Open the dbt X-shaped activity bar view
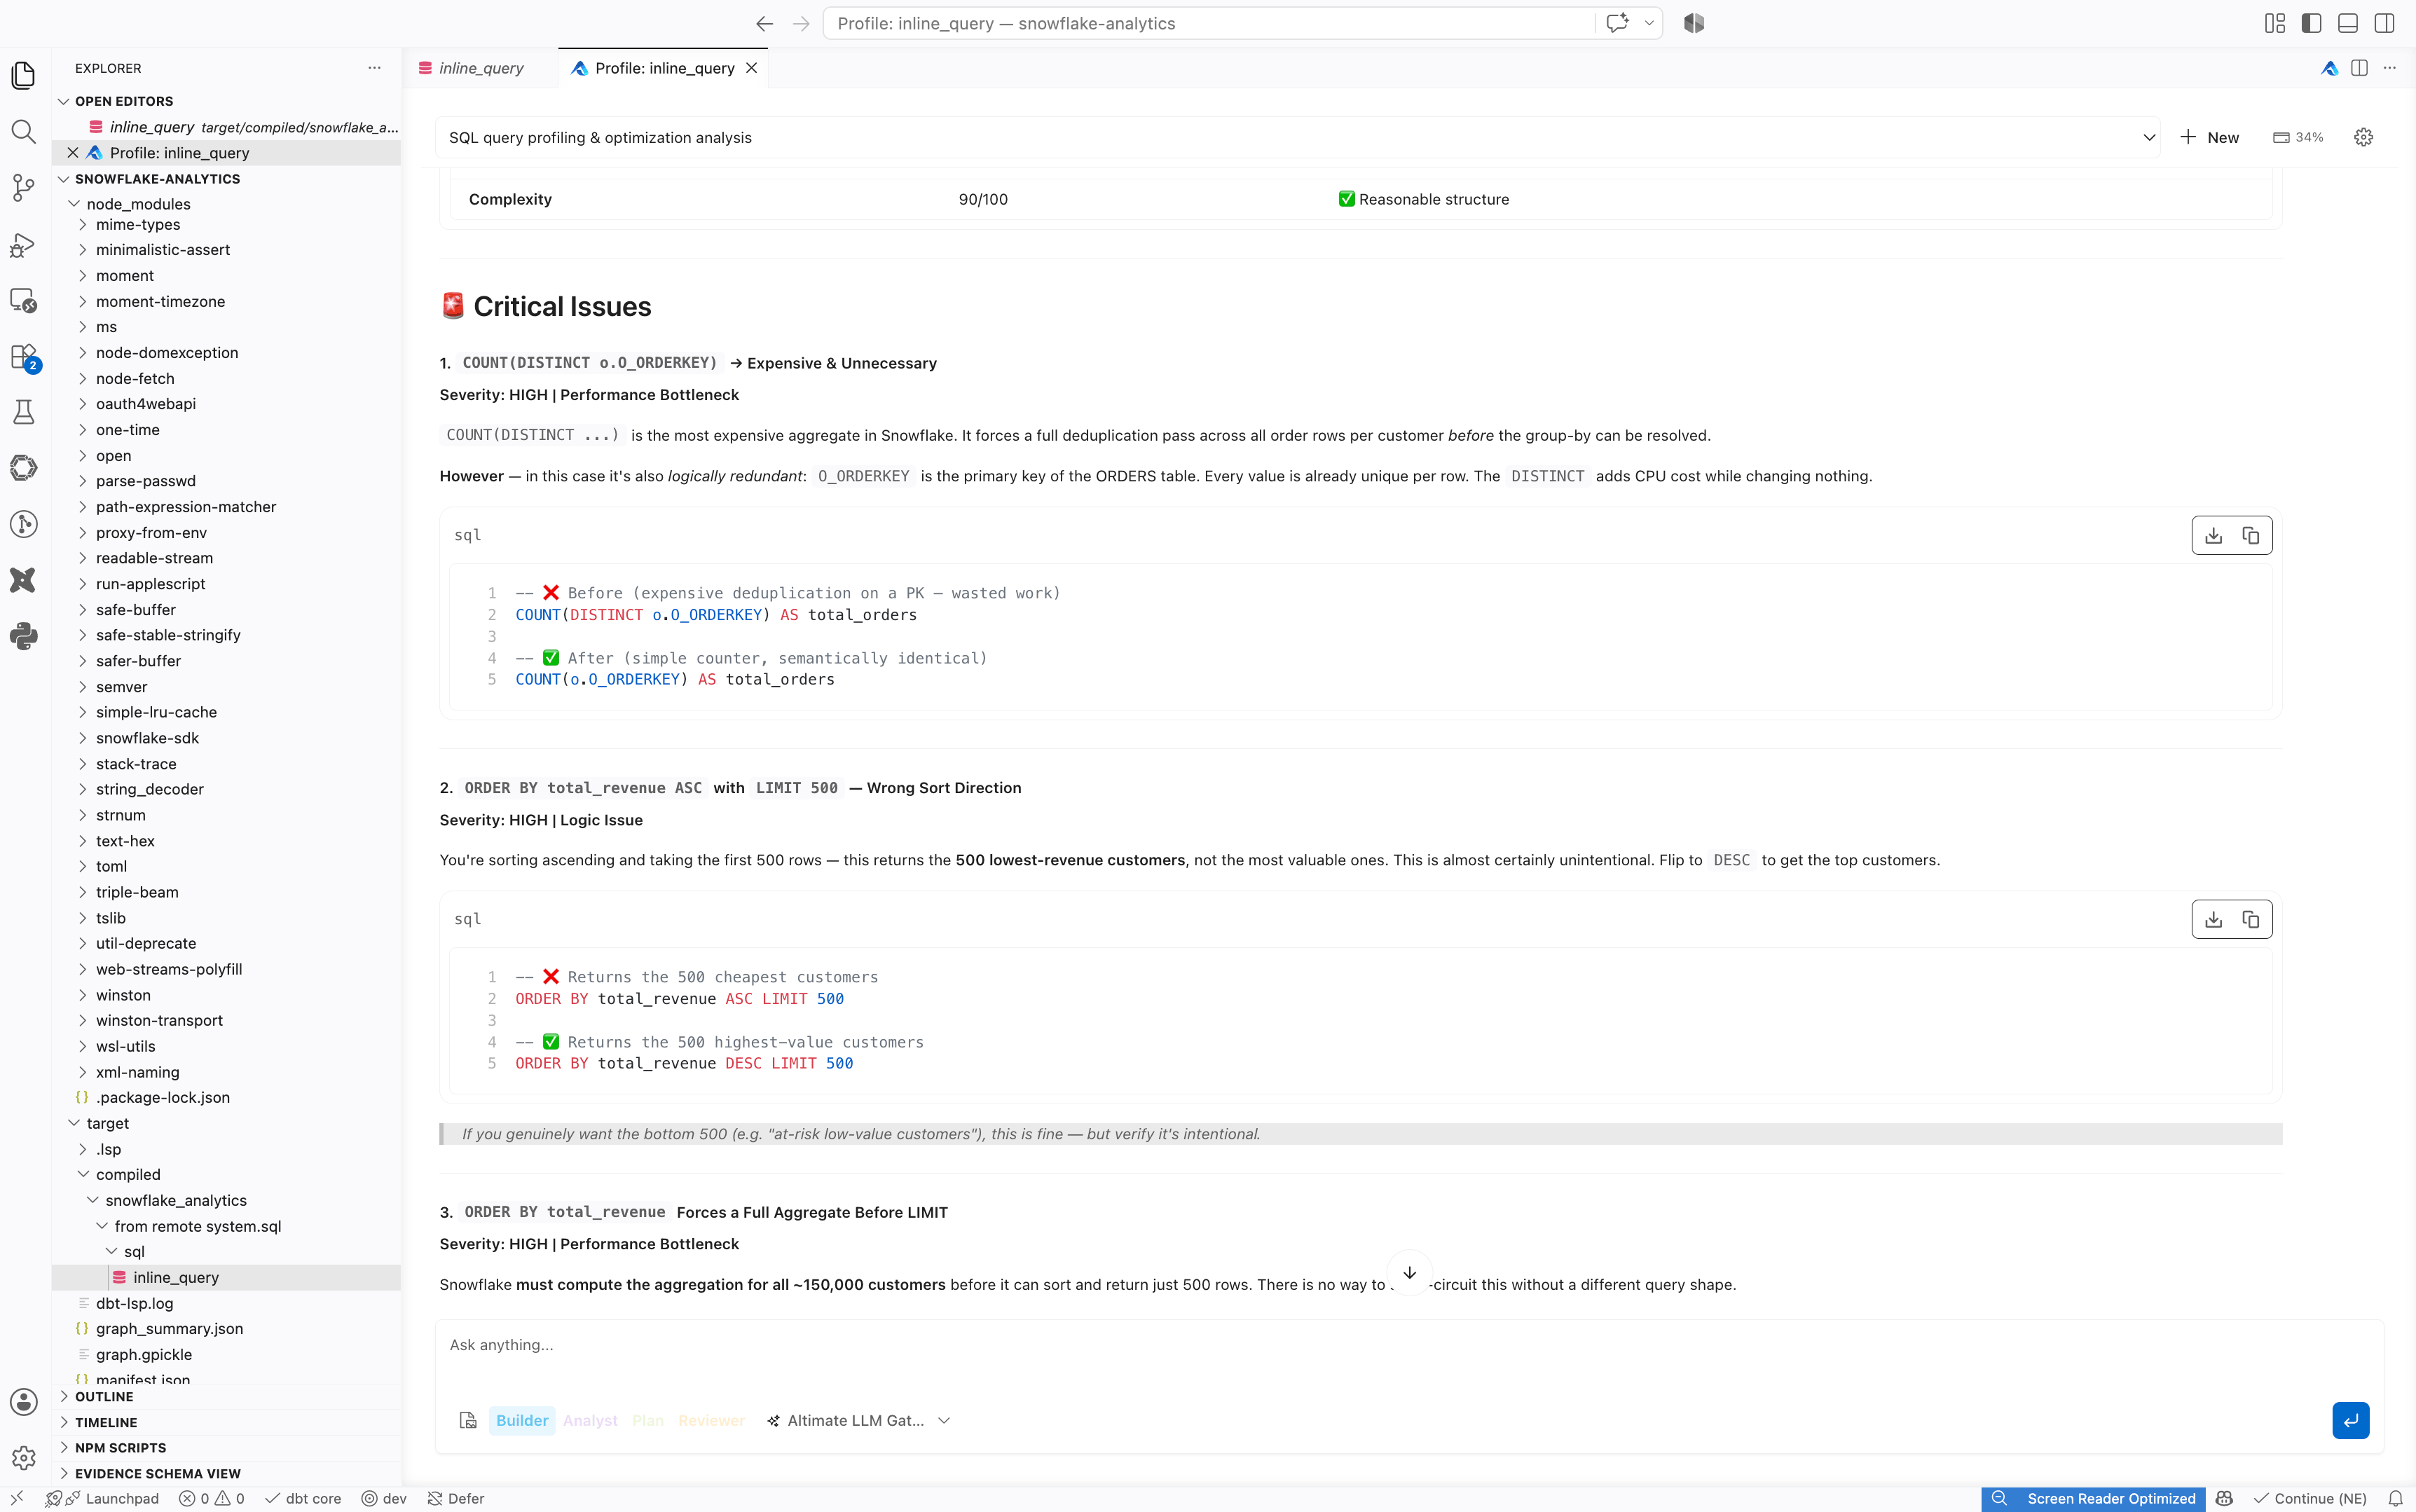This screenshot has height=1512, width=2416. [x=24, y=580]
